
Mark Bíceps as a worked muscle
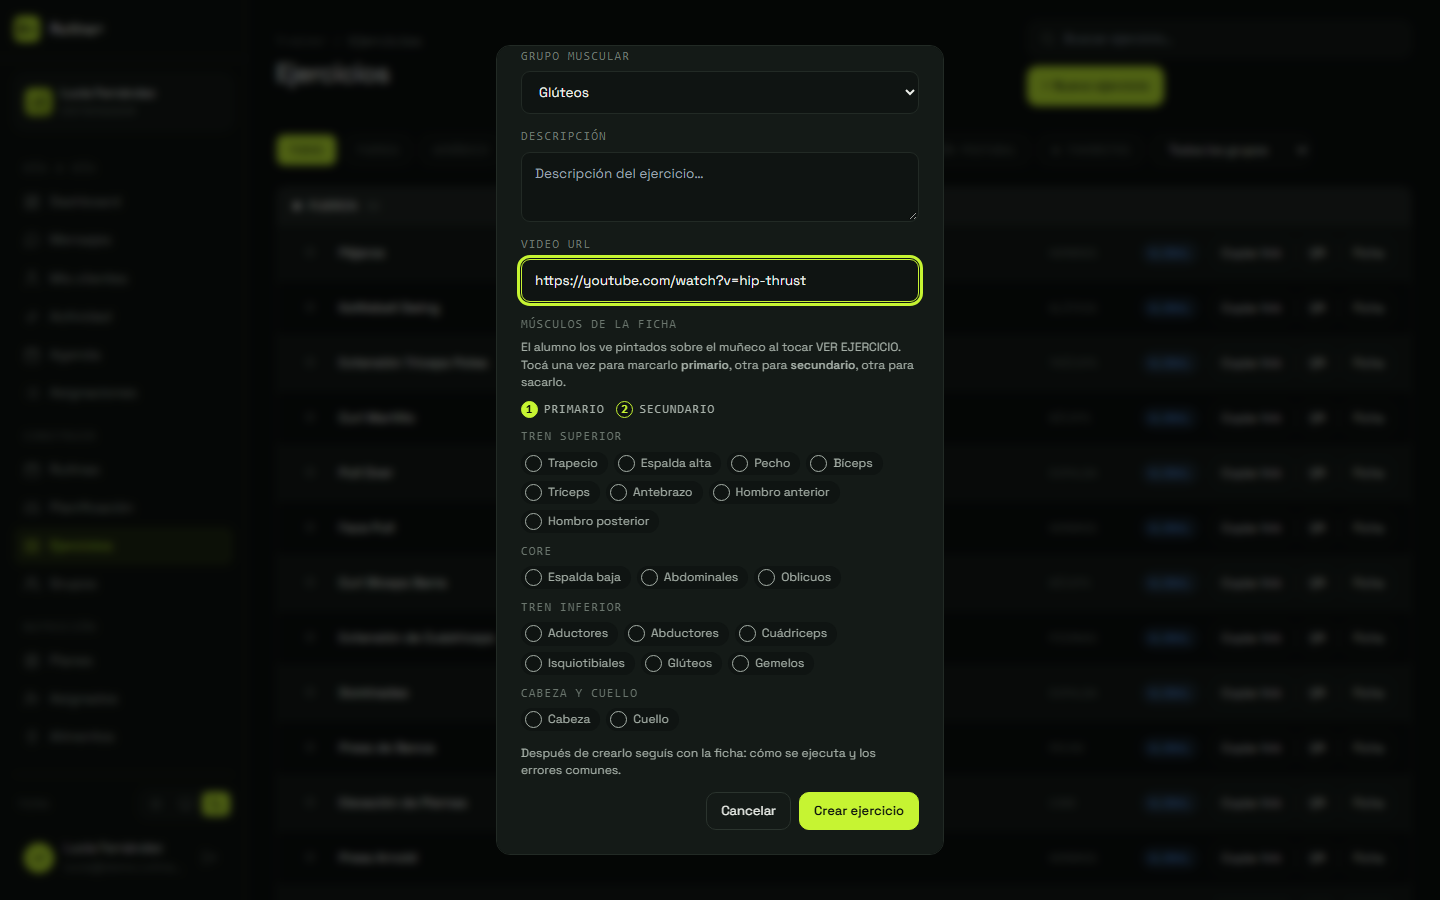click(x=842, y=463)
